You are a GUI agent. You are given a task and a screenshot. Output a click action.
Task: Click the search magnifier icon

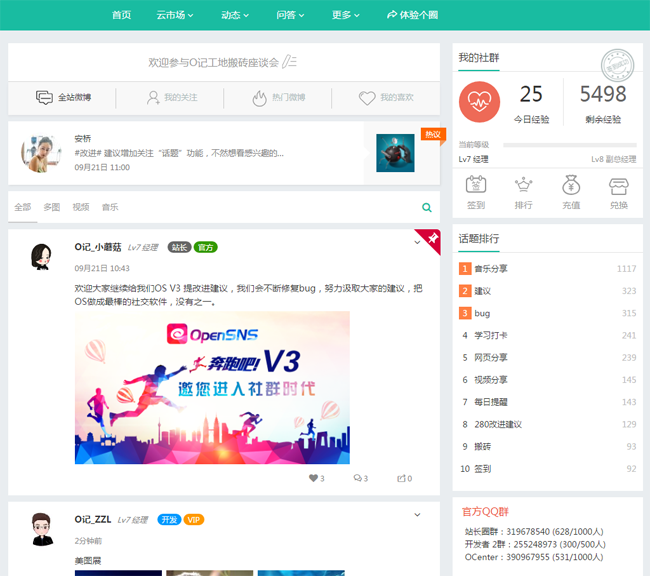(427, 207)
